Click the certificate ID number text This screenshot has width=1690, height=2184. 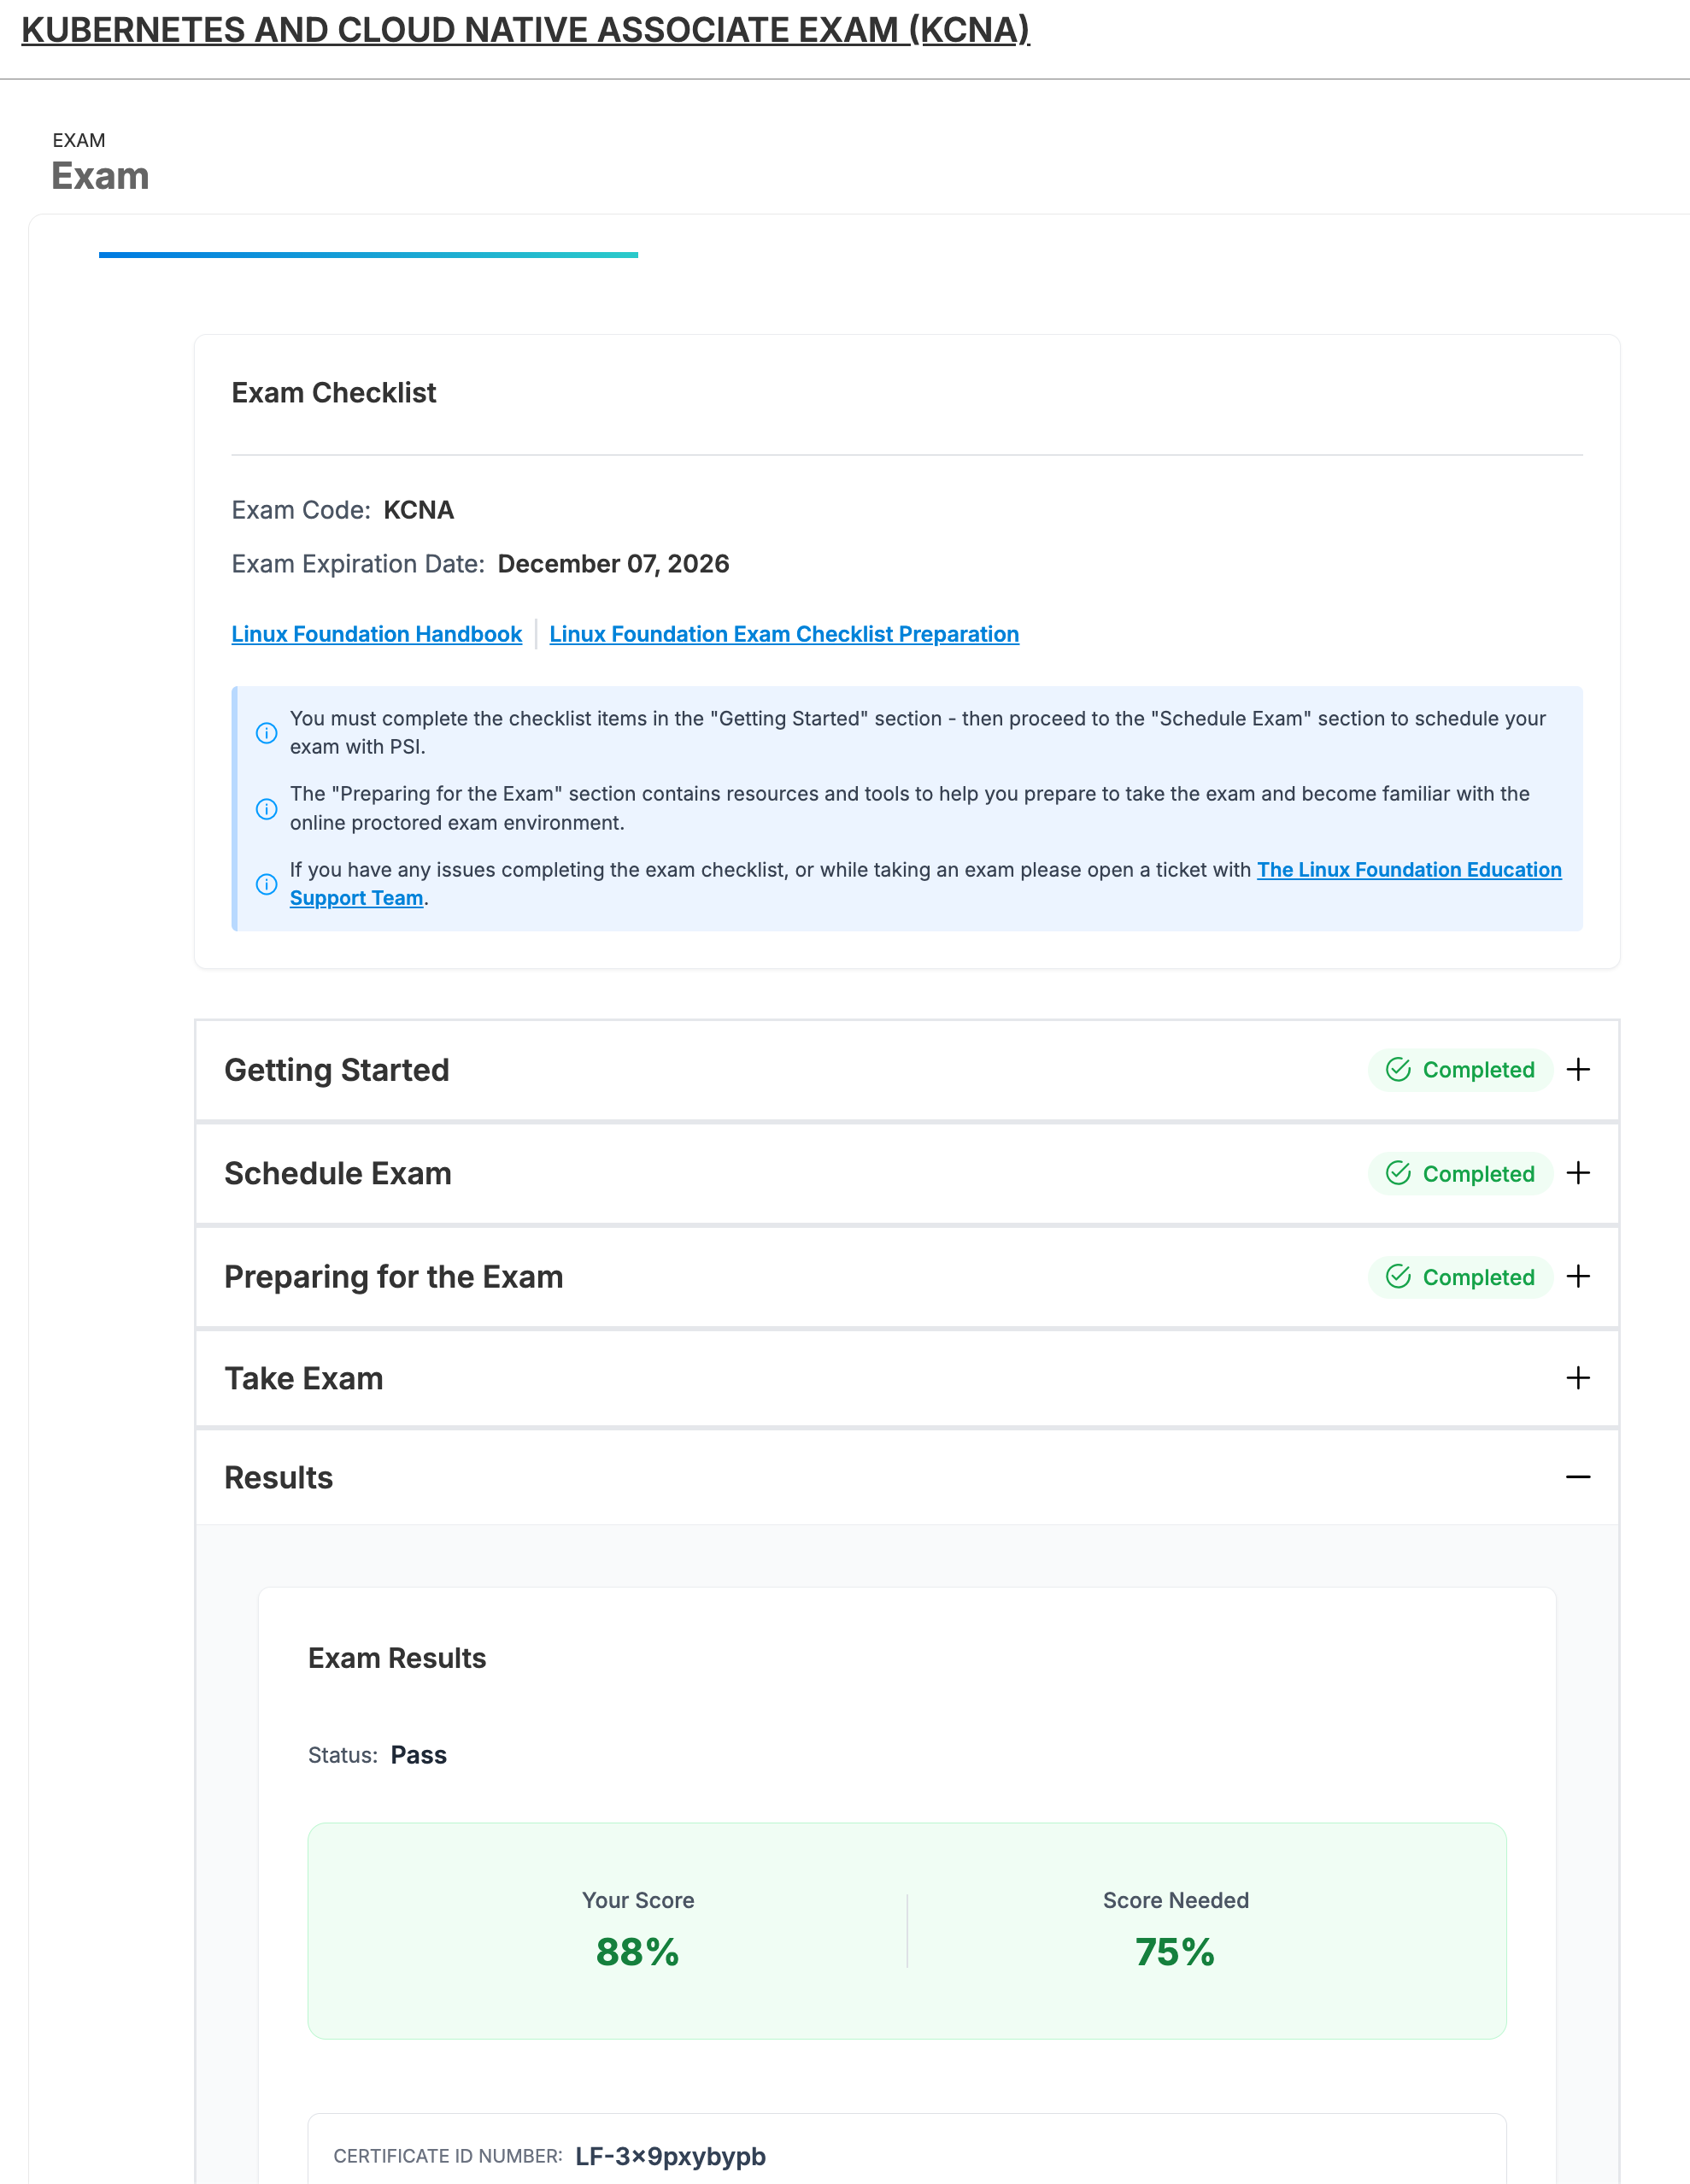pos(670,2156)
